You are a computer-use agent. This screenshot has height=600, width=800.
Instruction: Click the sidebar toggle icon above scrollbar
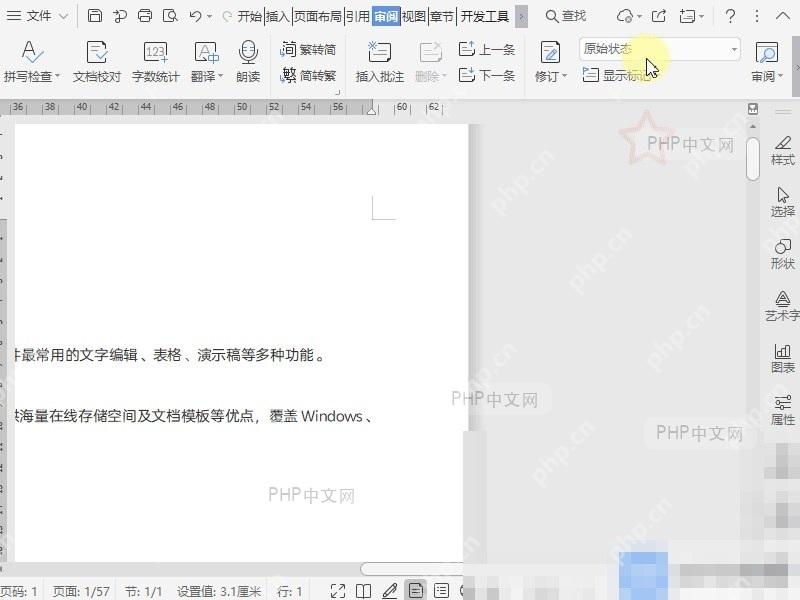753,109
